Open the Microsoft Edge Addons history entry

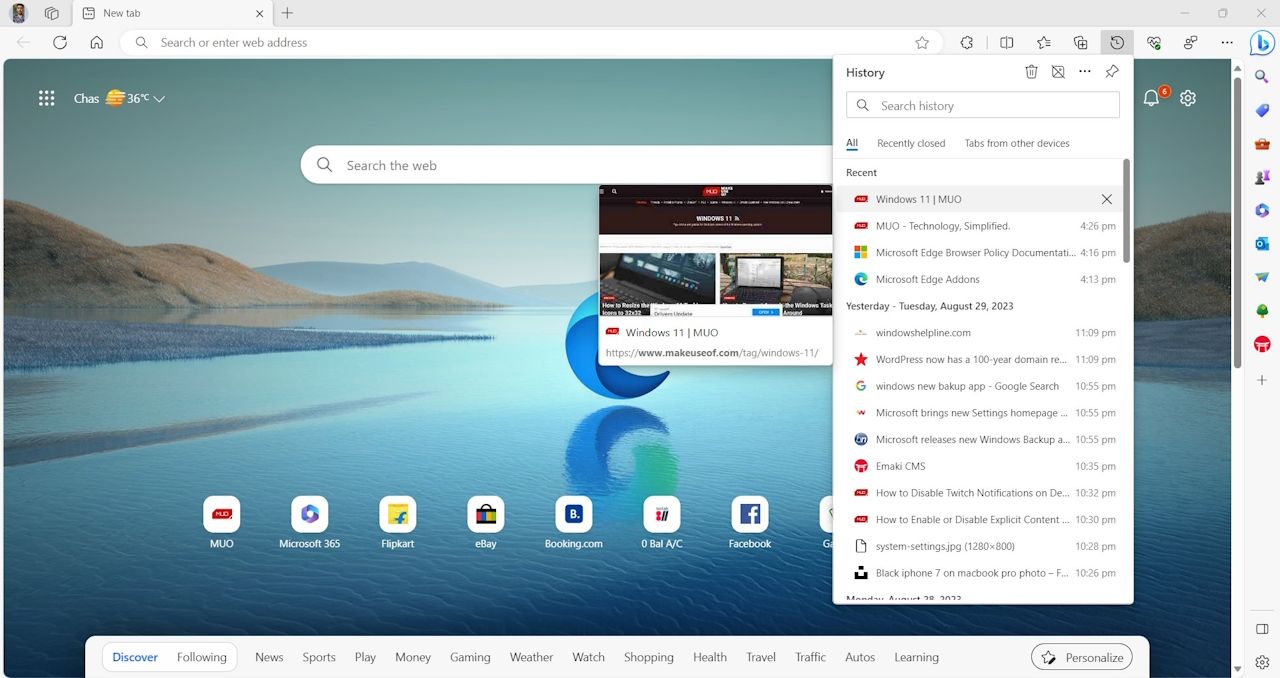pos(927,280)
